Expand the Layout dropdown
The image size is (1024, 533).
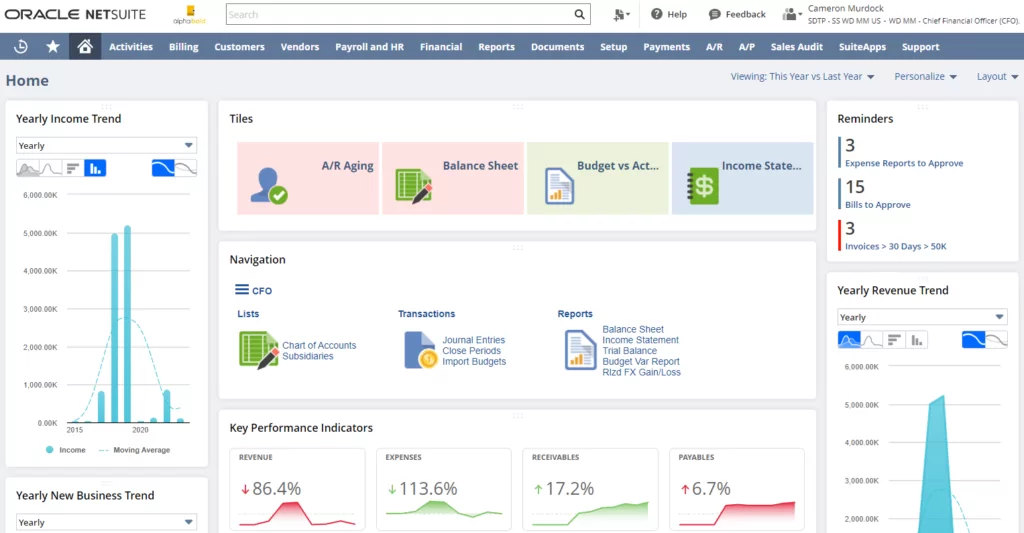pos(997,76)
